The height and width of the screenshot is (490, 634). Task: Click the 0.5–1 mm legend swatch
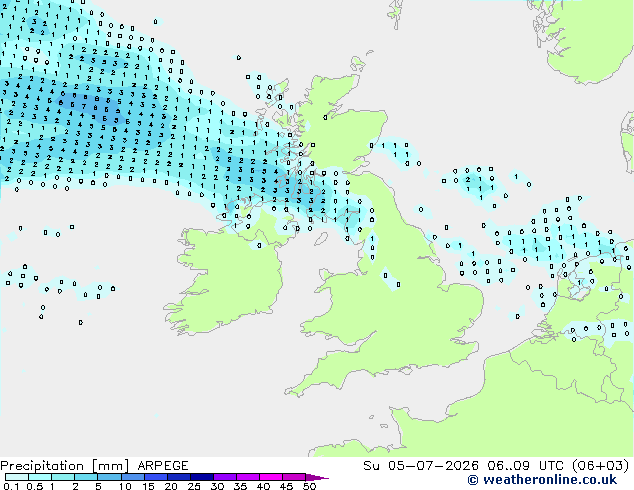point(40,477)
